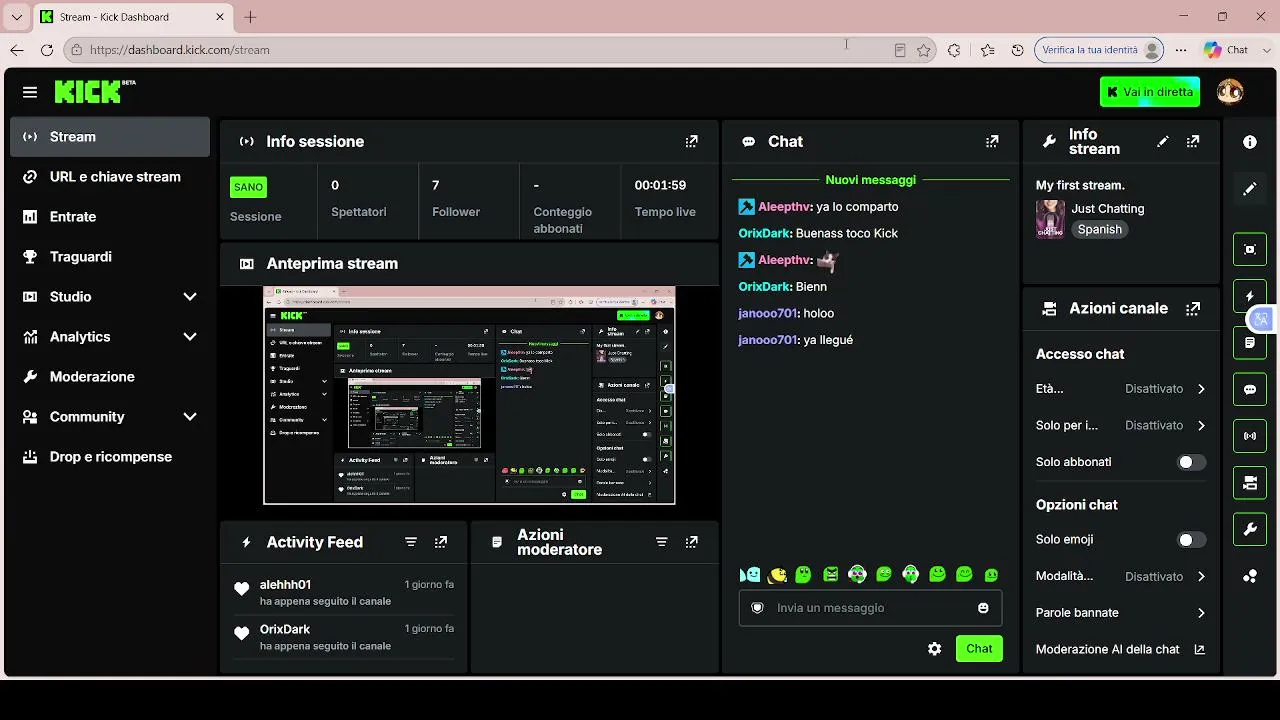Toggle the channel actions widget icon in right rail
Viewport: 1280px width, 720px height.
pos(1250,483)
